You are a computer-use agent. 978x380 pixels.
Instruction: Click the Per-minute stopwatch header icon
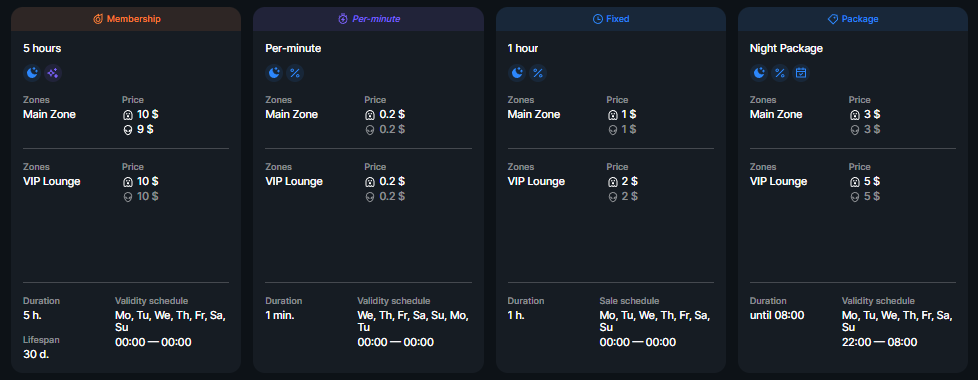point(342,19)
